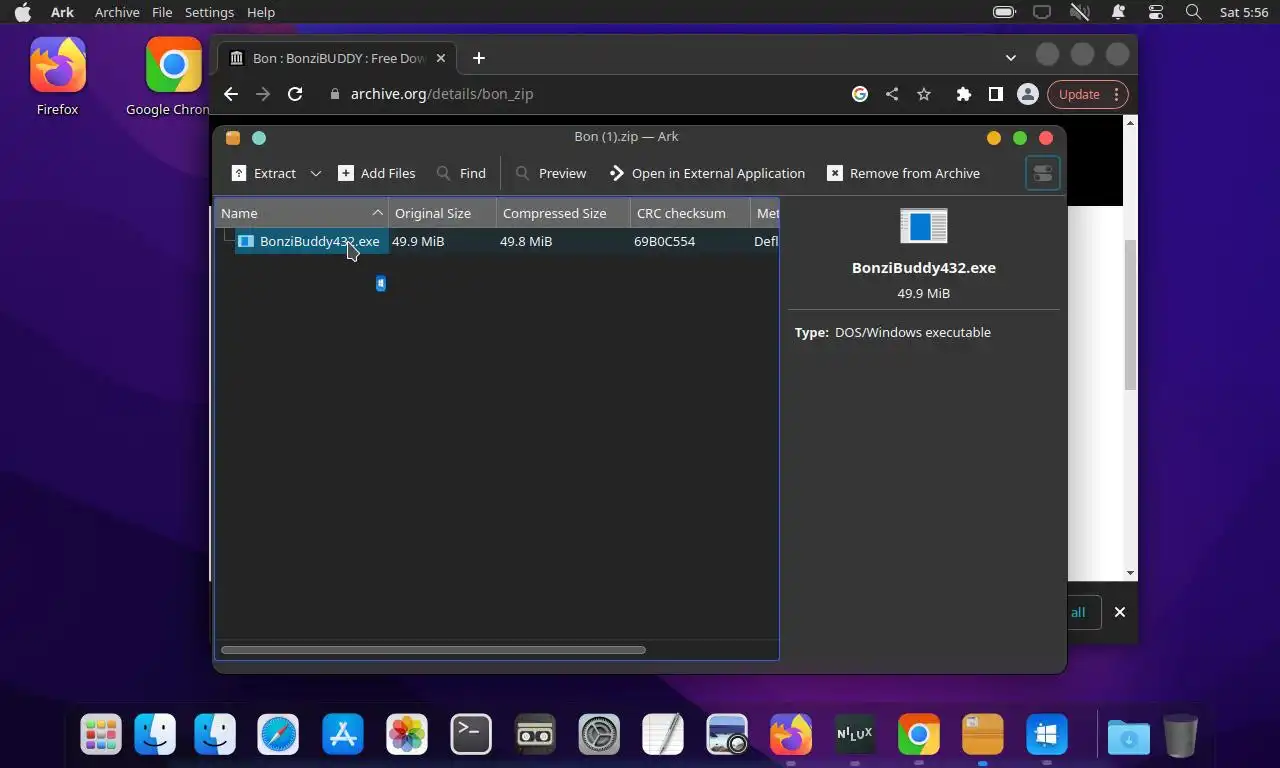Click Open in External Application
This screenshot has height=768, width=1280.
point(707,173)
